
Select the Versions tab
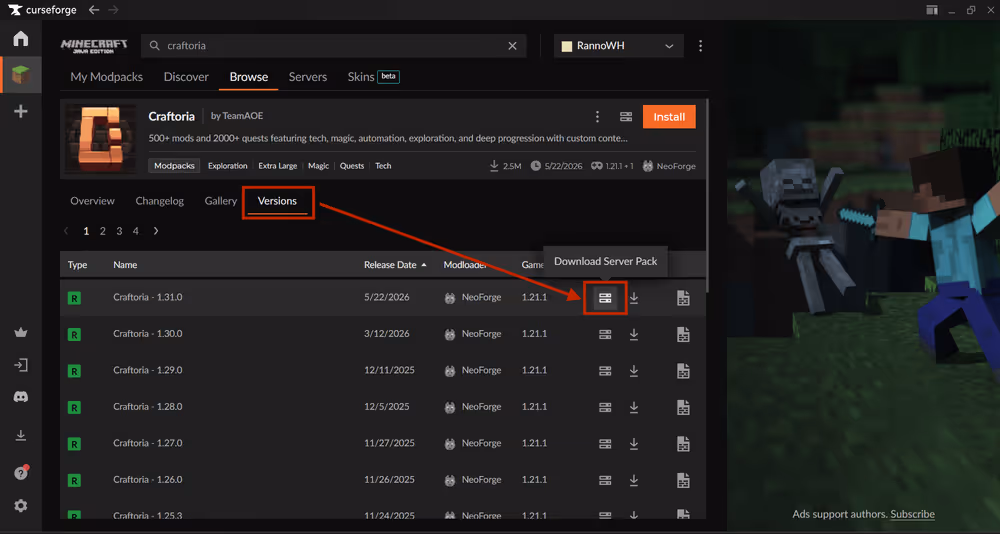pyautogui.click(x=277, y=201)
